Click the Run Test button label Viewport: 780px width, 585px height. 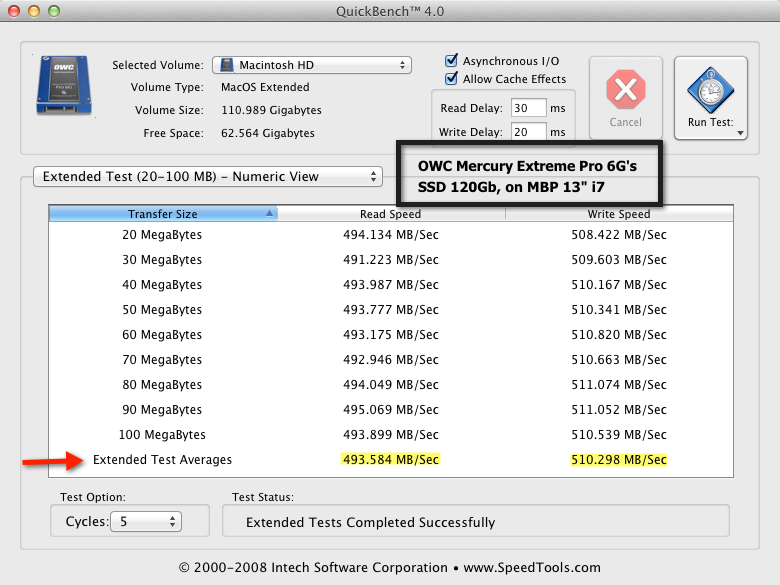(x=710, y=122)
